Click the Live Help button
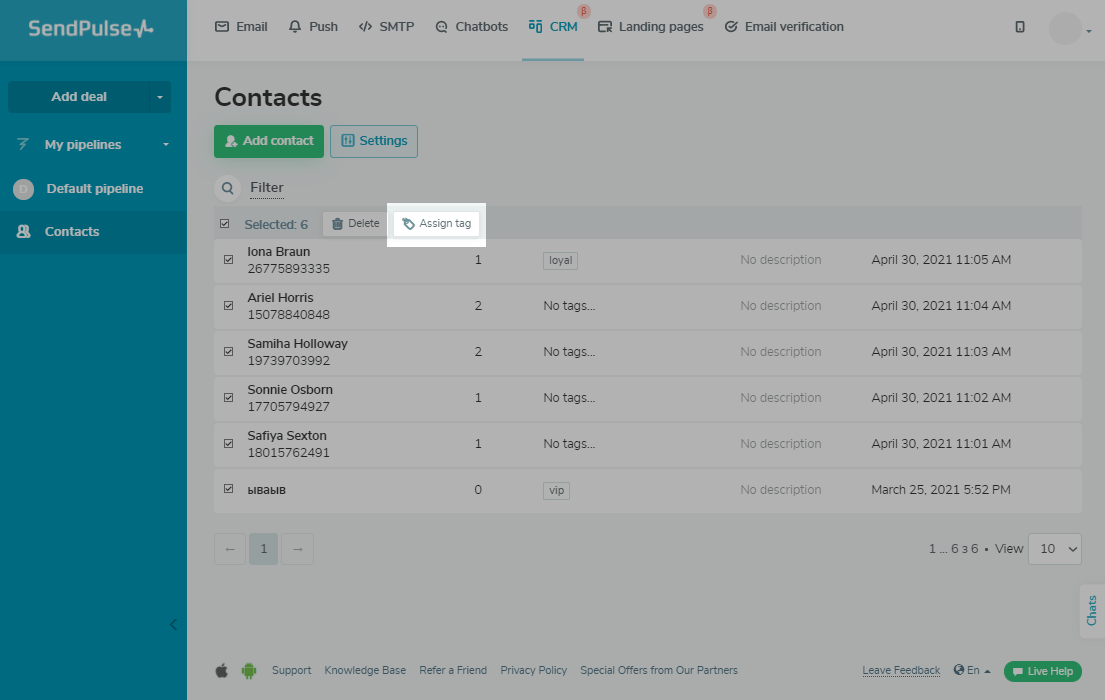The image size is (1105, 700). click(x=1043, y=671)
